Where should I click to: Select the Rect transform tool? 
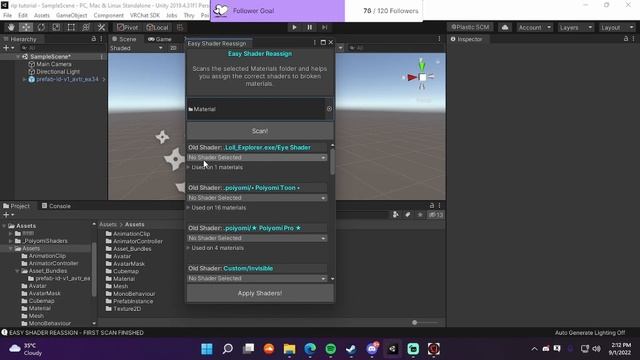[71, 27]
